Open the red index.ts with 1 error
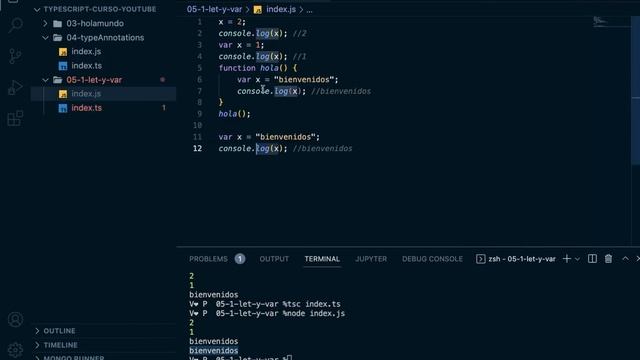The width and height of the screenshot is (640, 360). (x=87, y=108)
